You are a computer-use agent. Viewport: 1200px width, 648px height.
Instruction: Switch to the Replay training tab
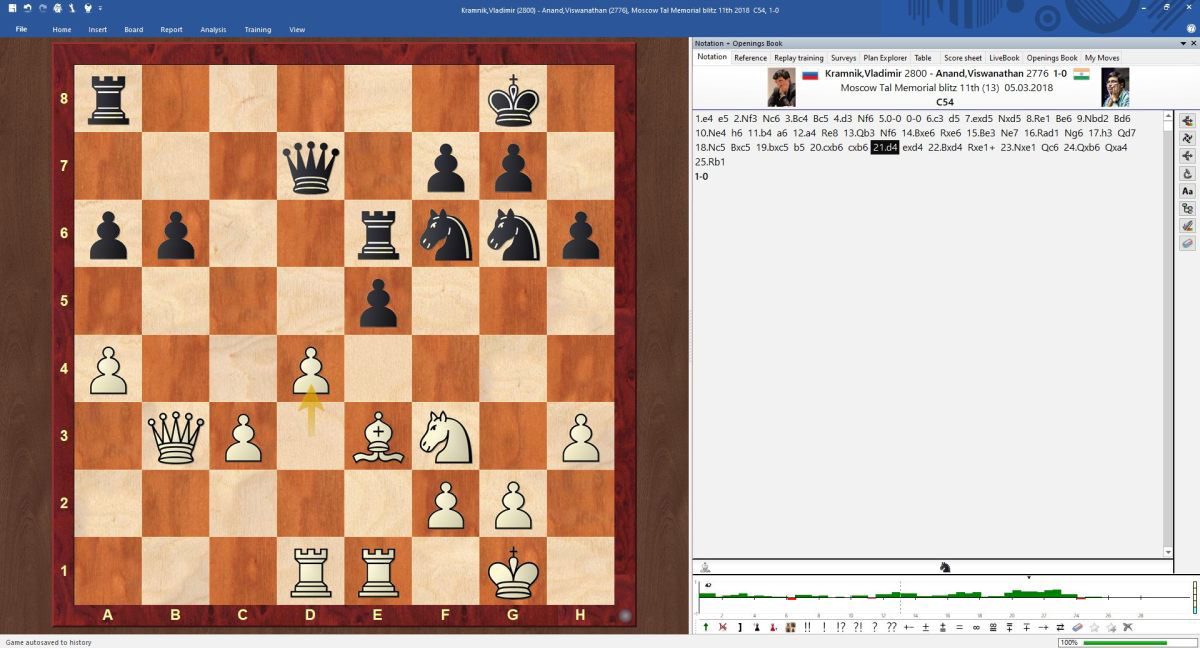[x=798, y=58]
